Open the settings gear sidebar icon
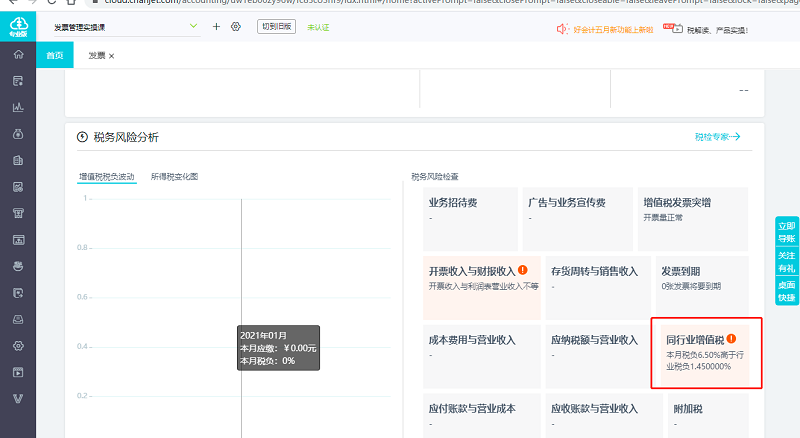Screen dimensions: 800x438 tap(18, 346)
